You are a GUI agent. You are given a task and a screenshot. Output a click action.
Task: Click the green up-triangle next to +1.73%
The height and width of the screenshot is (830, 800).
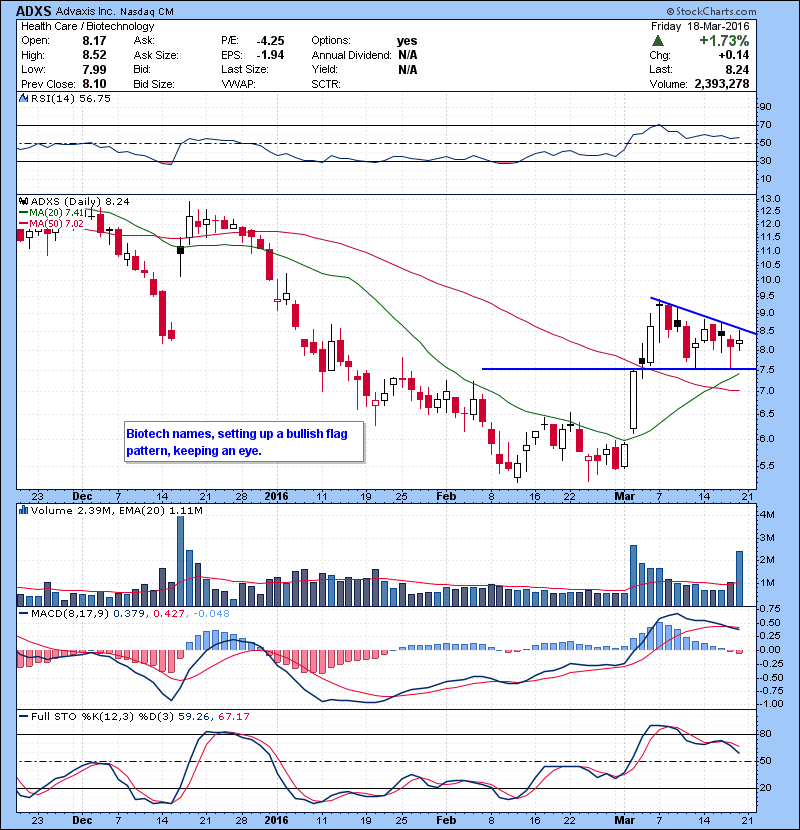(x=658, y=41)
